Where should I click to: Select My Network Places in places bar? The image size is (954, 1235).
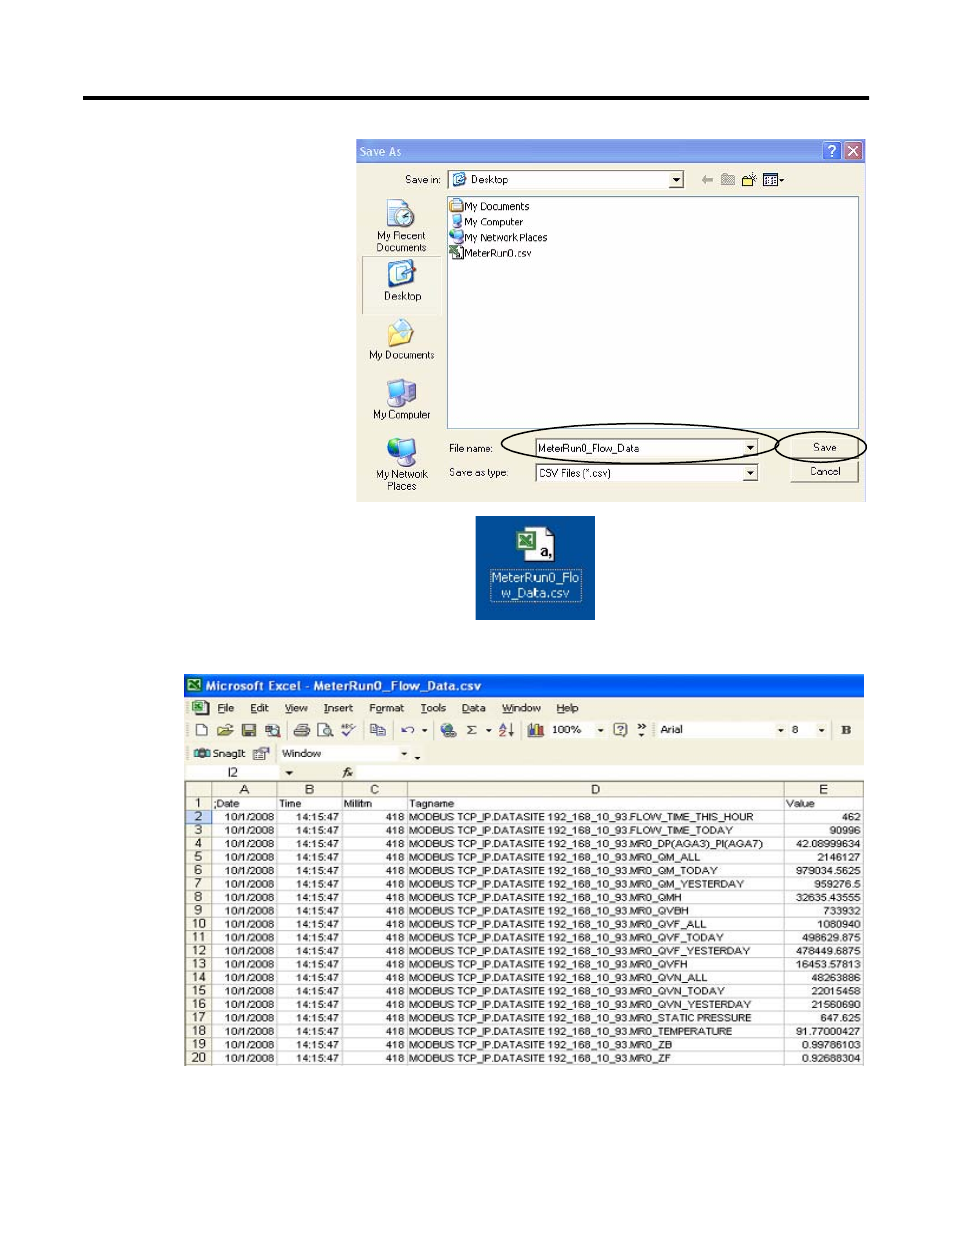pyautogui.click(x=402, y=464)
